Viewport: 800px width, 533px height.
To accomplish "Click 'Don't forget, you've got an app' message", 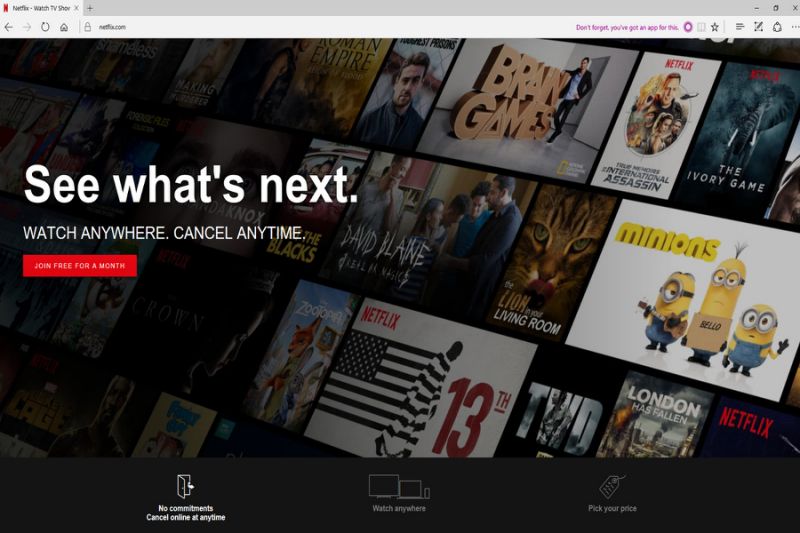I will coord(627,28).
